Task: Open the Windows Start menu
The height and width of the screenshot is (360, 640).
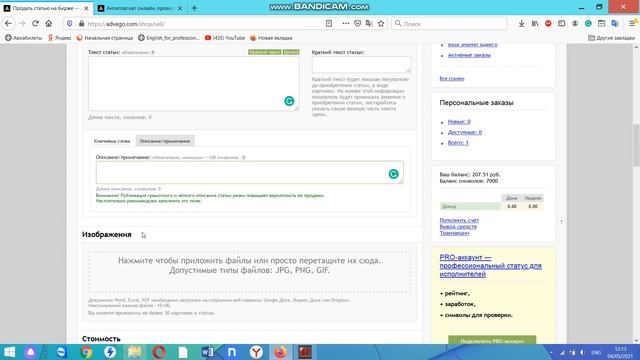Action: (9, 352)
